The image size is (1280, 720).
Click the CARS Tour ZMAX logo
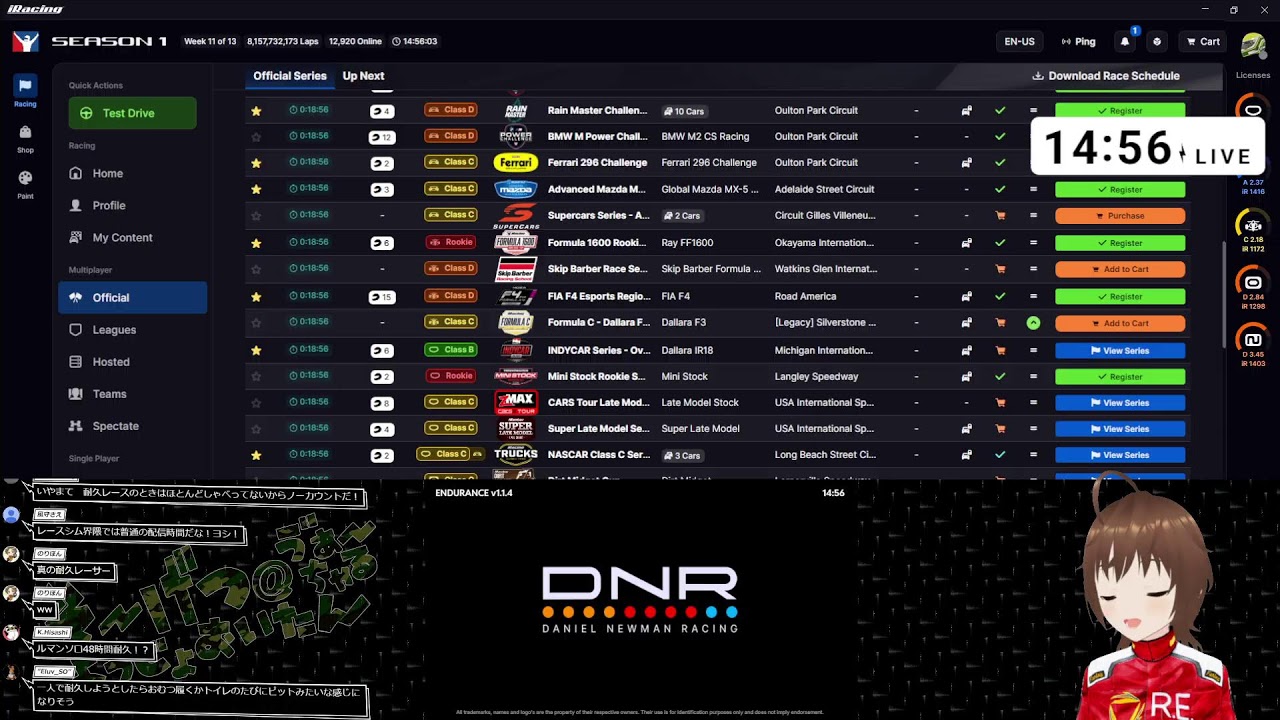516,403
